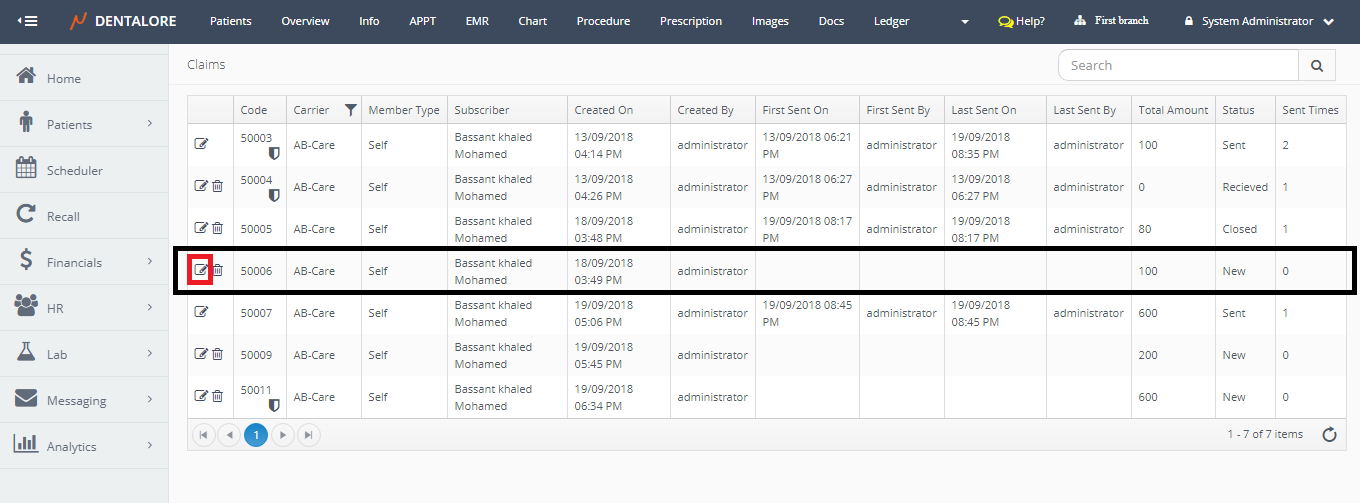This screenshot has height=503, width=1360.
Task: Sort by Total Amount column header
Action: click(x=1173, y=110)
